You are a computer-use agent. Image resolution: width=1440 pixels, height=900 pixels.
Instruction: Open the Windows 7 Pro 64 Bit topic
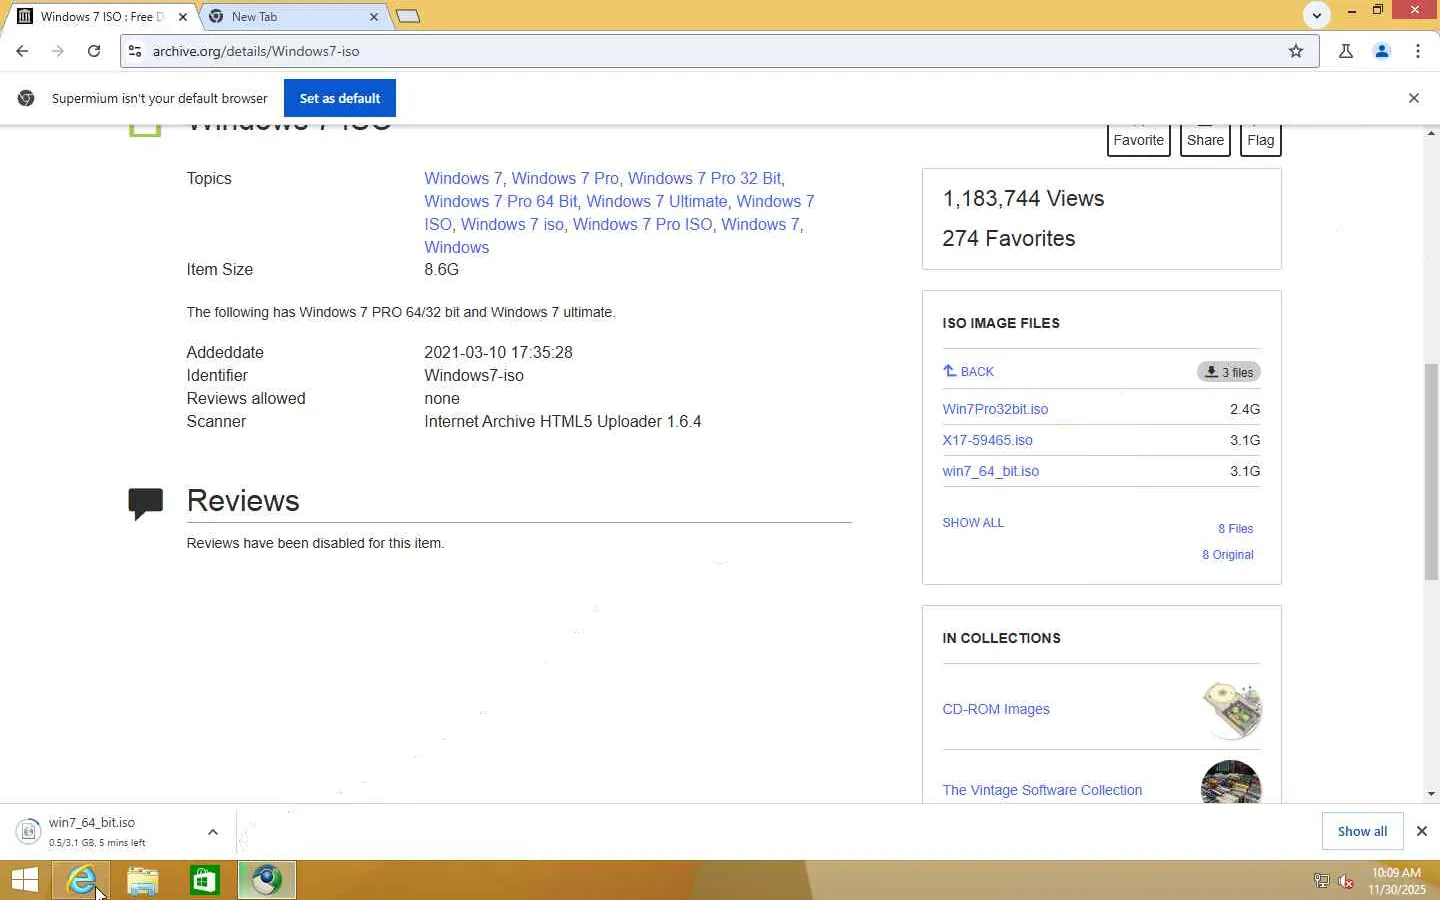[501, 201]
